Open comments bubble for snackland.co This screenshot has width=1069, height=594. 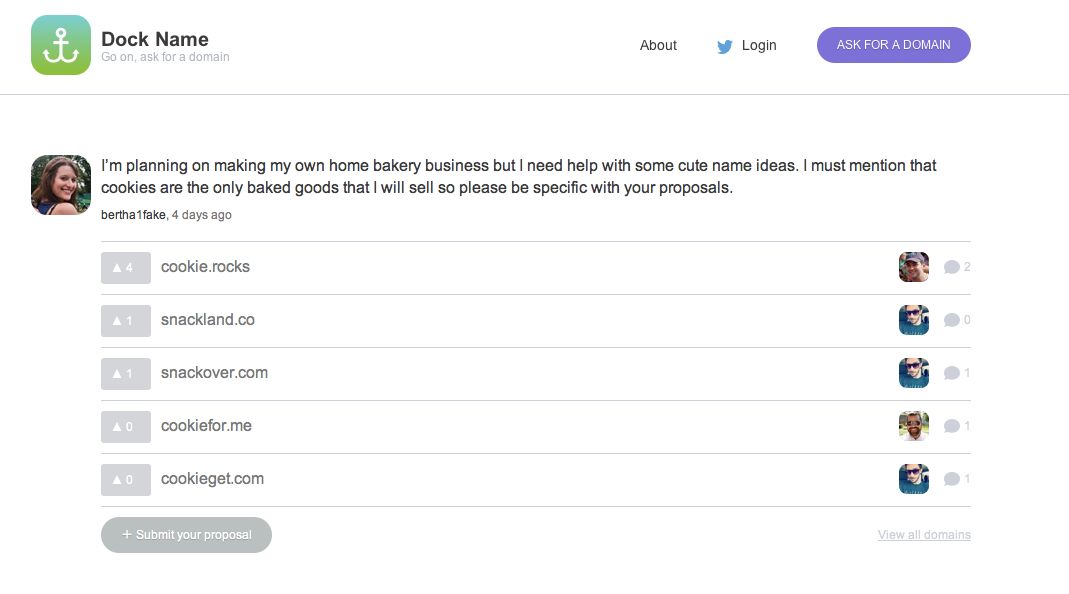pos(952,320)
